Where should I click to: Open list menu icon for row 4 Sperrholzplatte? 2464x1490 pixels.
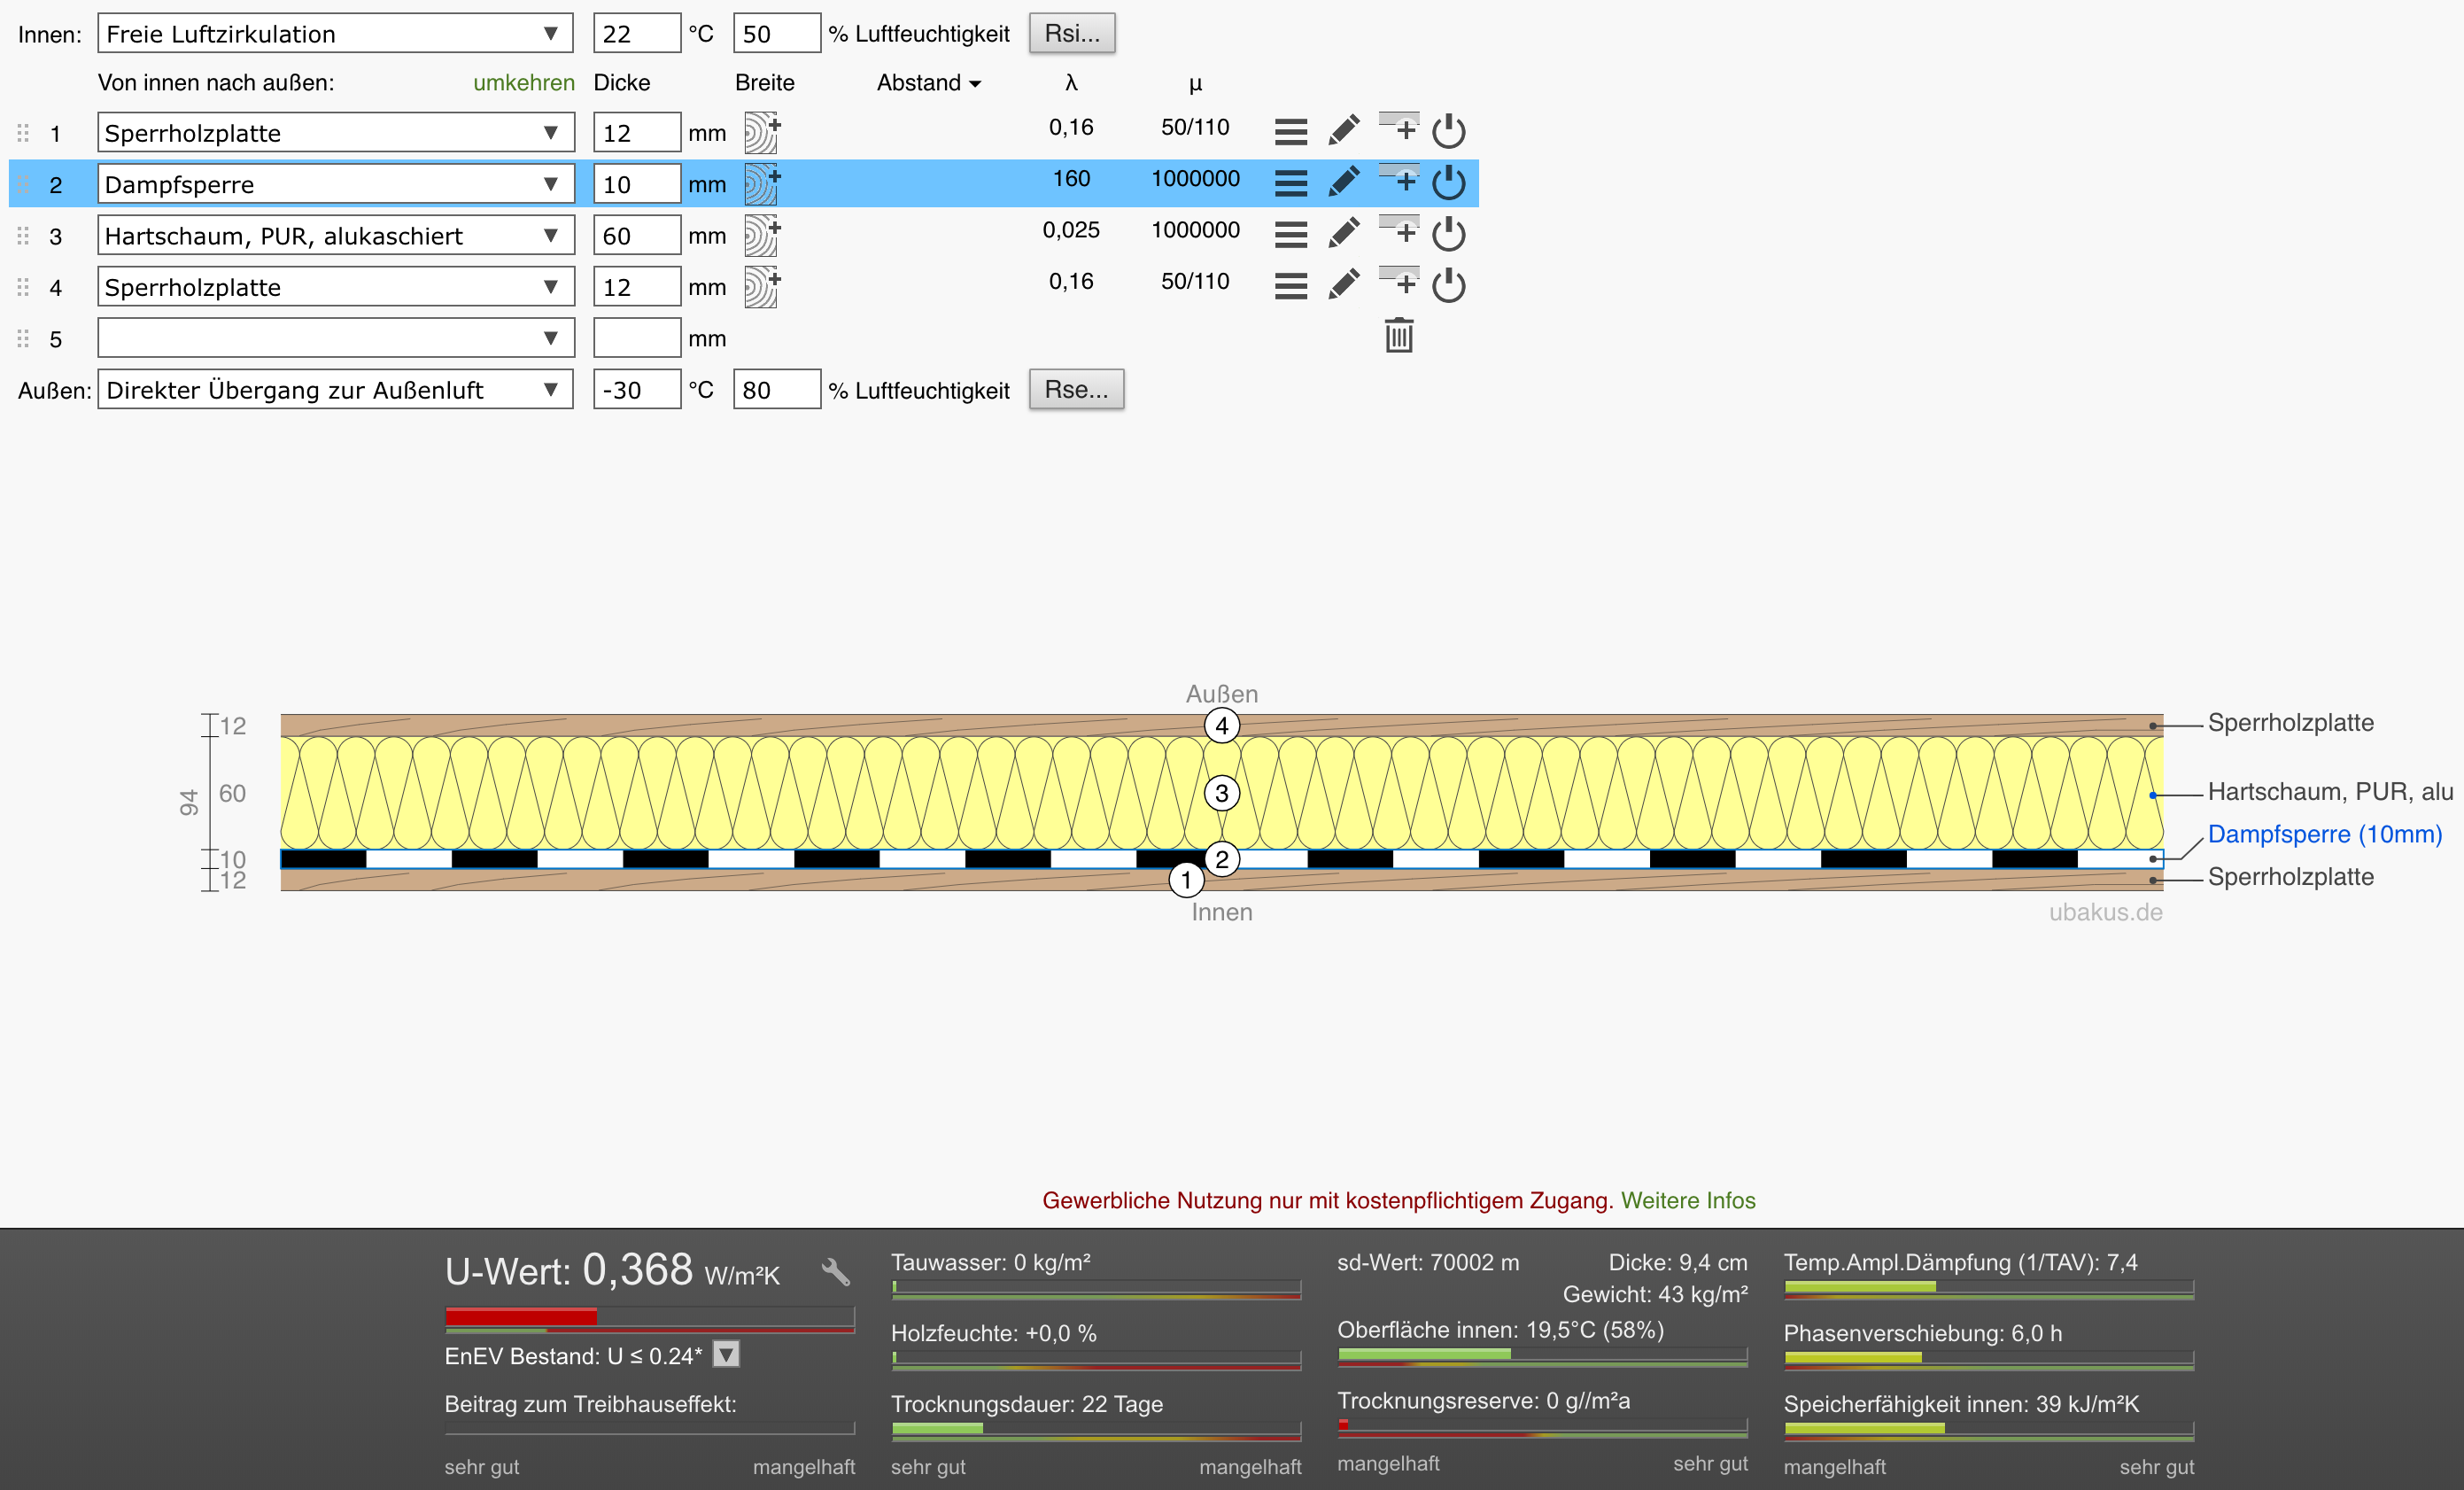(1291, 286)
